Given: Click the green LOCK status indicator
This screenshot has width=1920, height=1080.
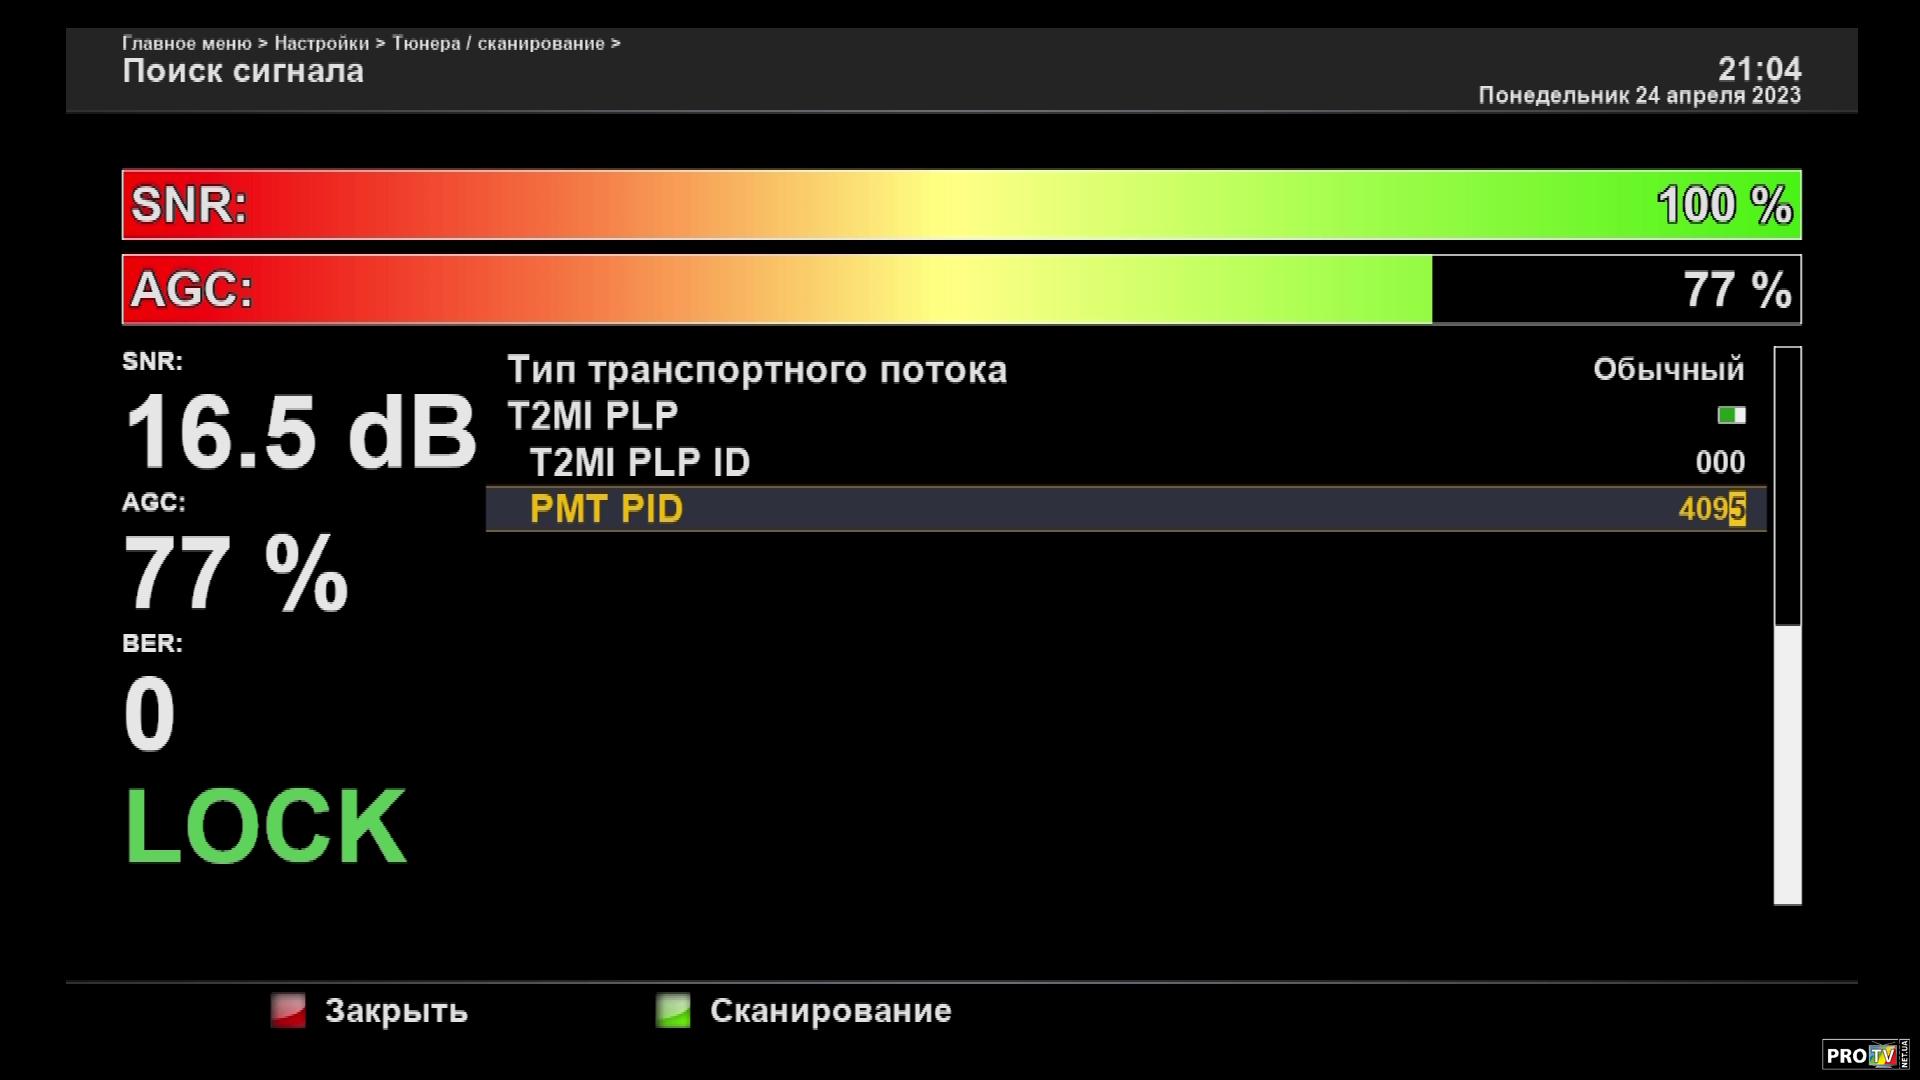Looking at the screenshot, I should pyautogui.click(x=265, y=826).
